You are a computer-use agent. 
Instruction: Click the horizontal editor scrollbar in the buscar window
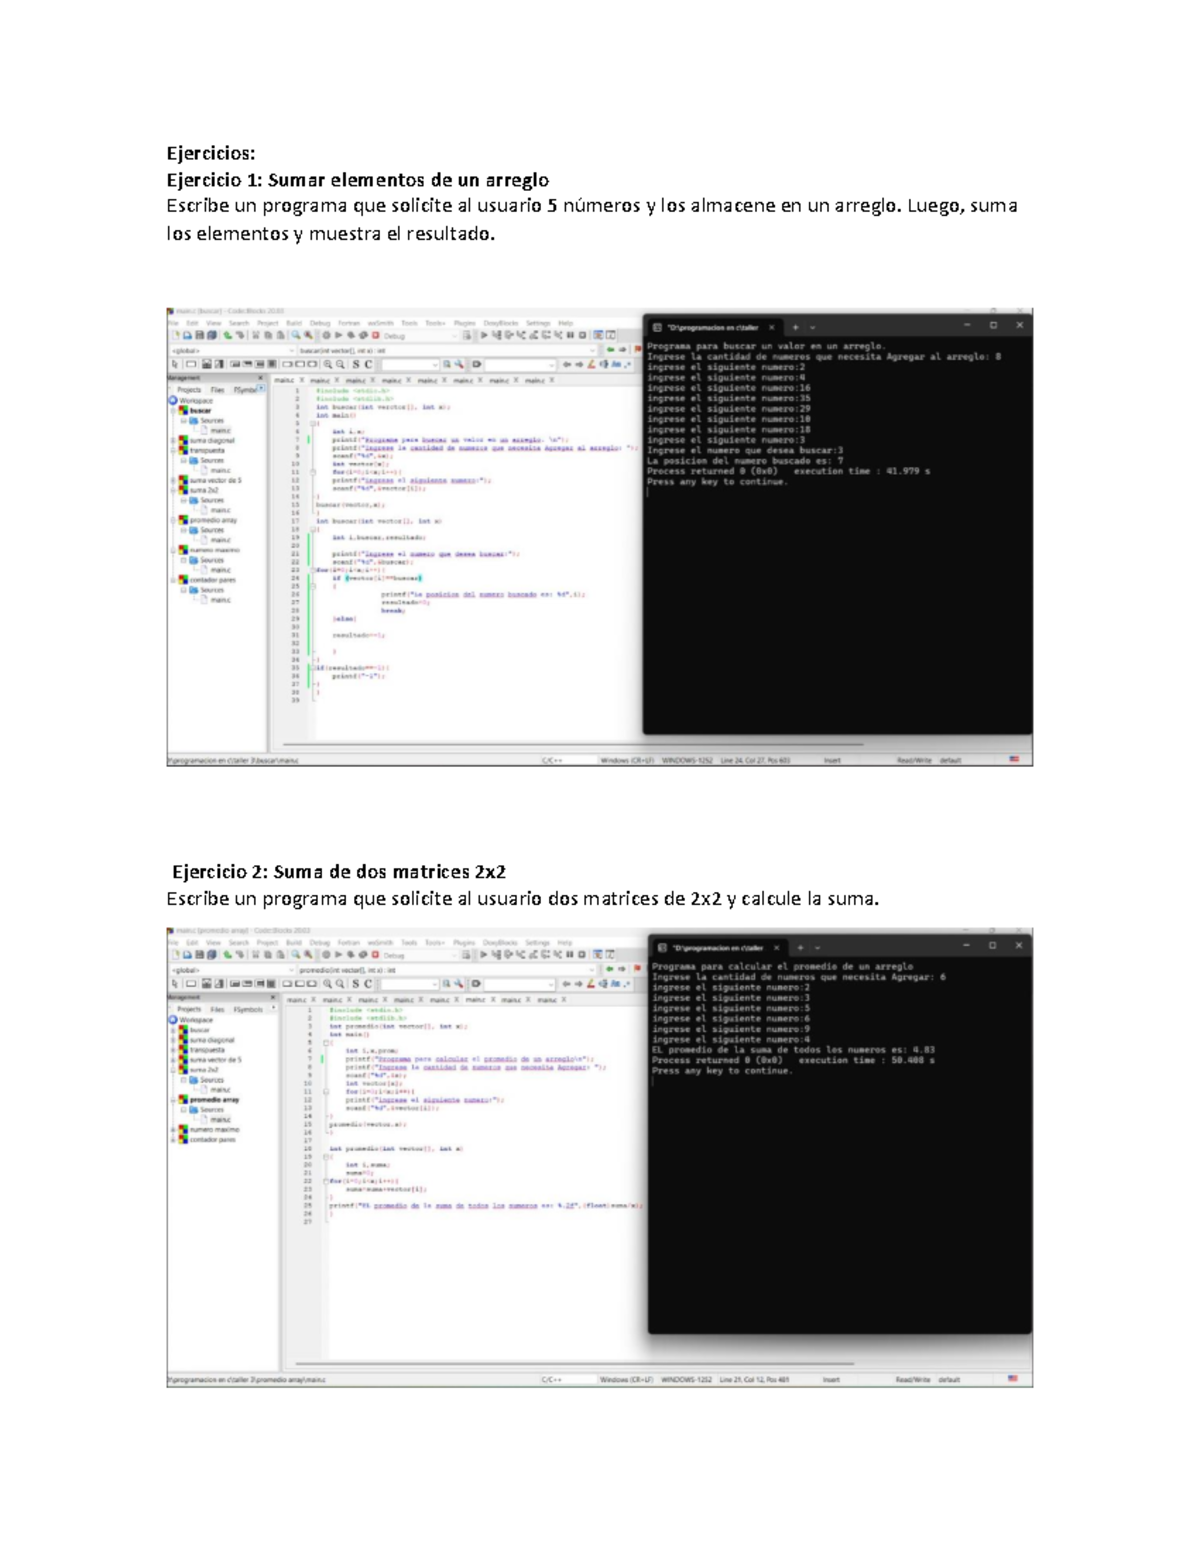point(570,745)
